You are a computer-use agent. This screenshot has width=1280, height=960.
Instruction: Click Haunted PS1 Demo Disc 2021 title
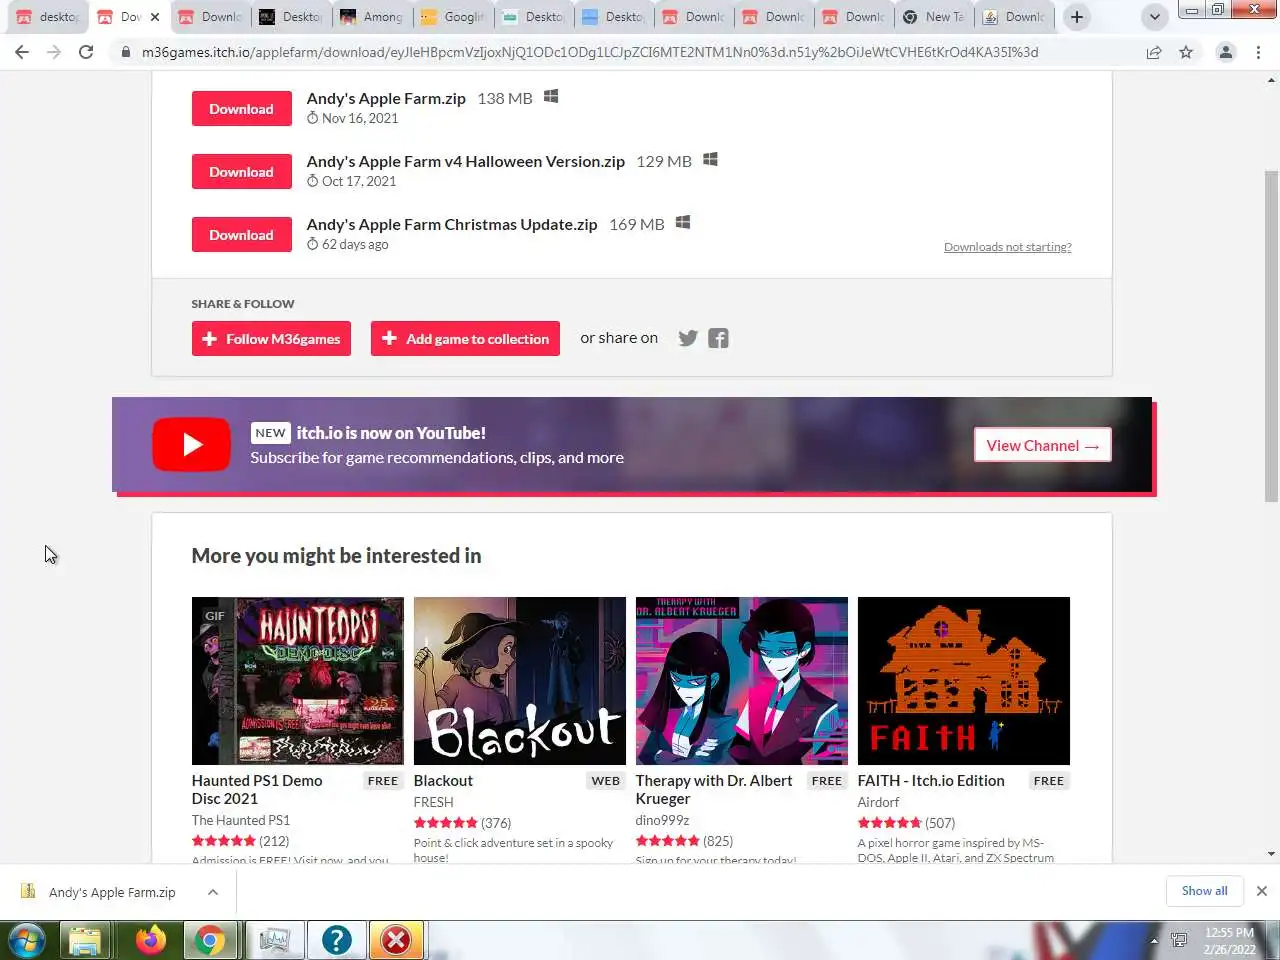click(257, 790)
